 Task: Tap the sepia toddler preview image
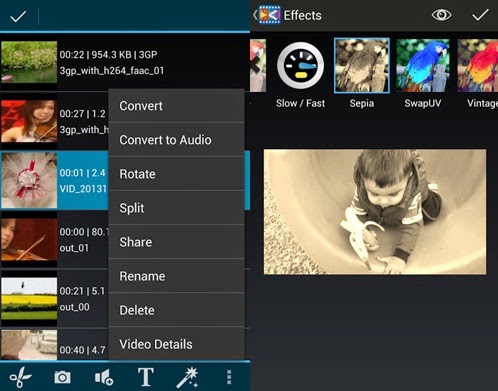pyautogui.click(x=375, y=212)
